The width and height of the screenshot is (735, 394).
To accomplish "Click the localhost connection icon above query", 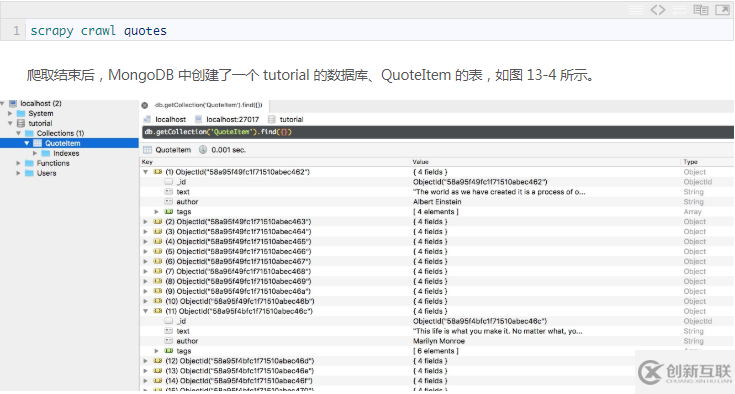I will click(x=147, y=119).
